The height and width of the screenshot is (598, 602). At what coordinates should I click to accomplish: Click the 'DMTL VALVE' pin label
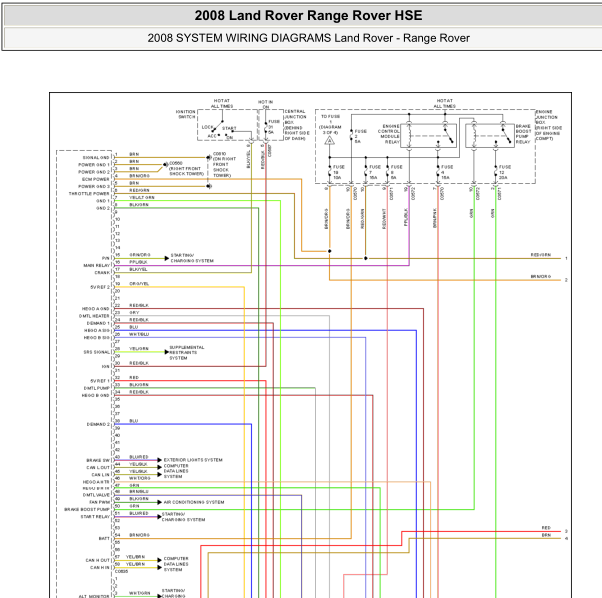96,495
